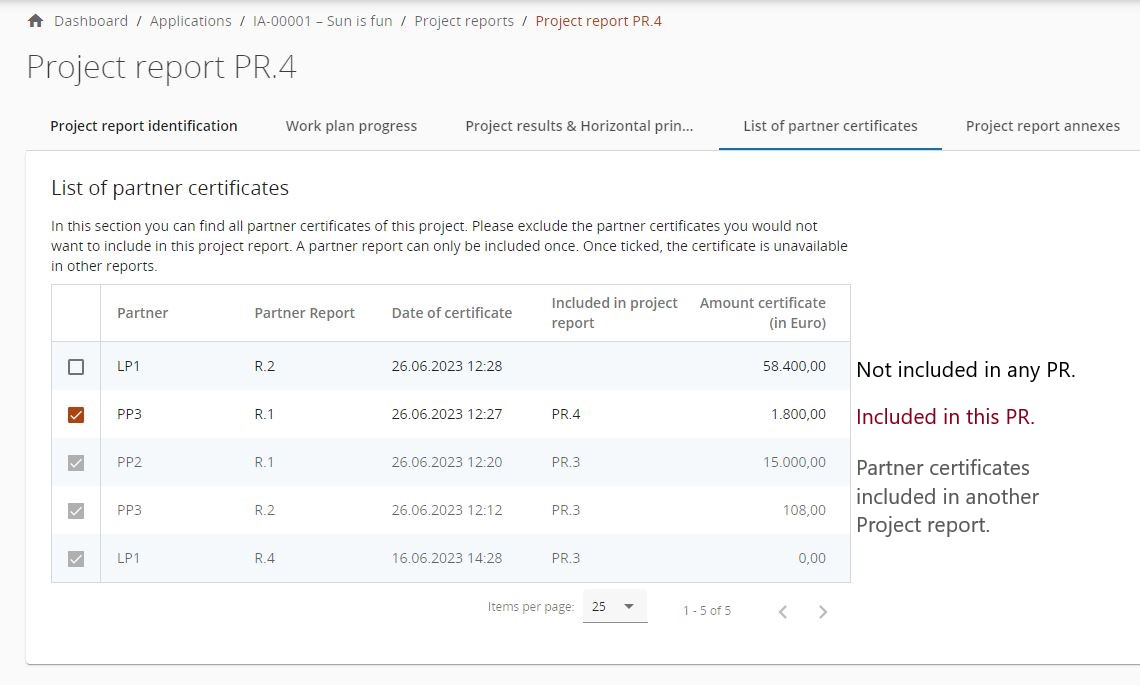Screen dimensions: 1140x685
Task: Click the Date of certificate column header
Action: [x=451, y=313]
